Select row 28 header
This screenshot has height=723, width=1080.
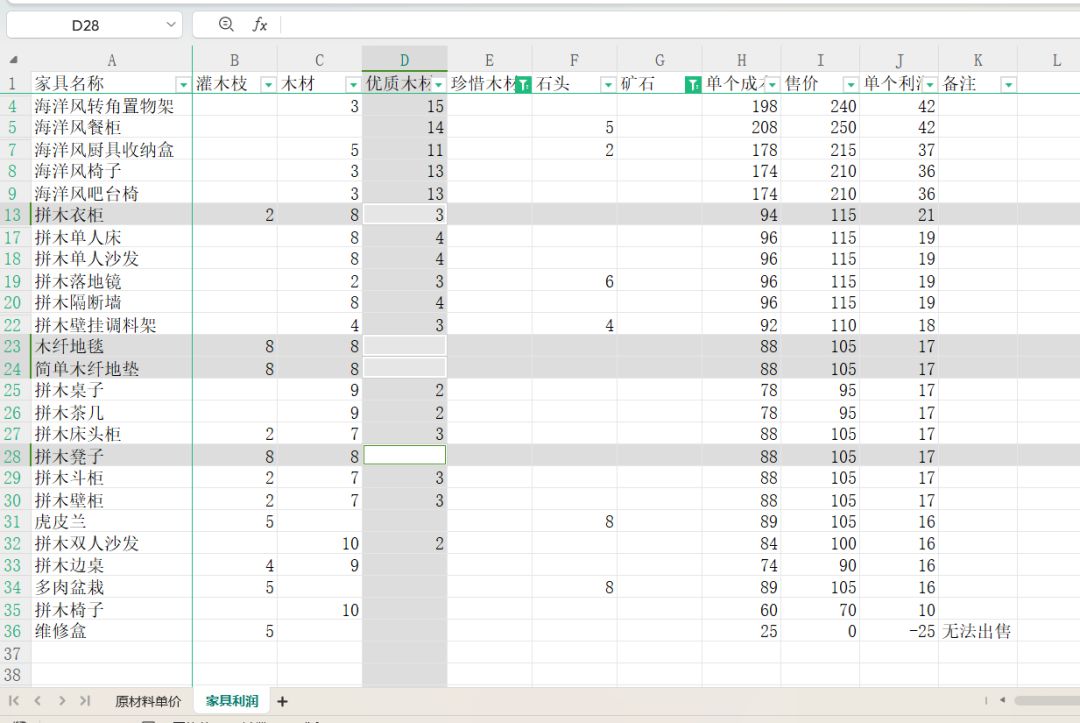[13, 456]
